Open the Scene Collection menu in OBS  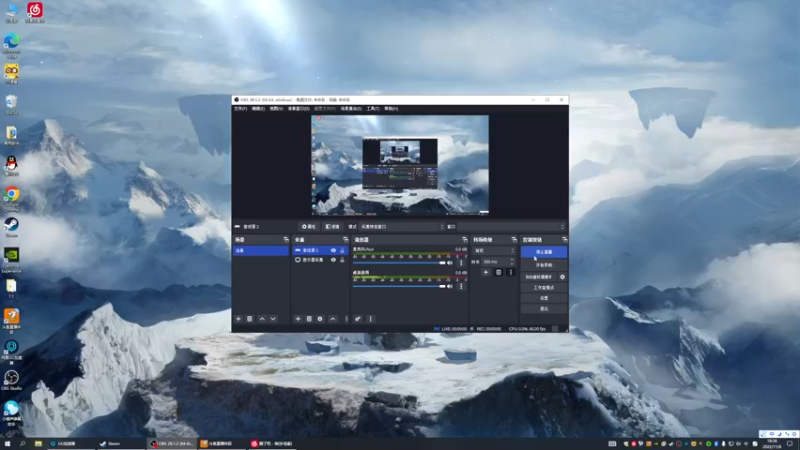click(x=351, y=109)
